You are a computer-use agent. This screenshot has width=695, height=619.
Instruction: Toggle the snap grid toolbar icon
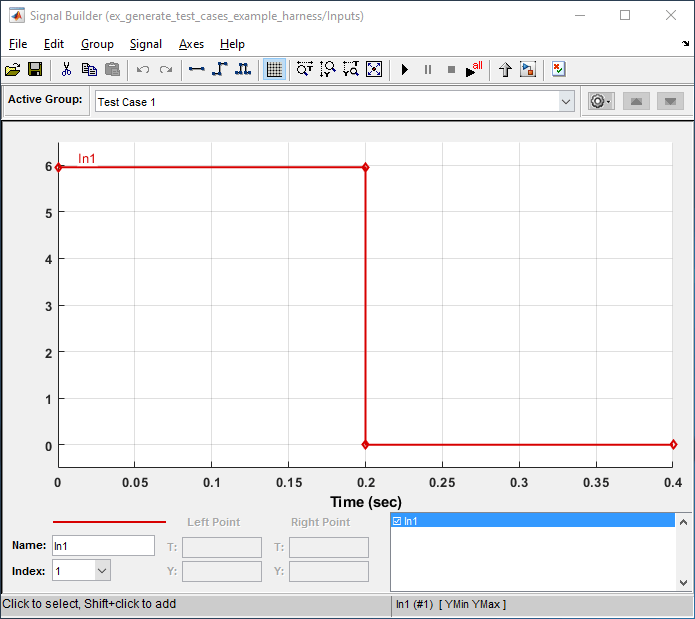(274, 70)
